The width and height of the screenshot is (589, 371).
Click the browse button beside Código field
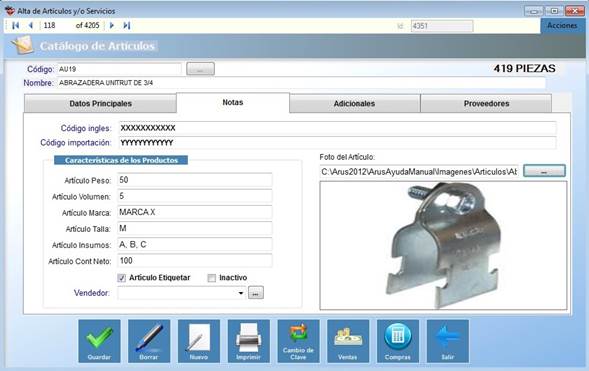point(200,69)
